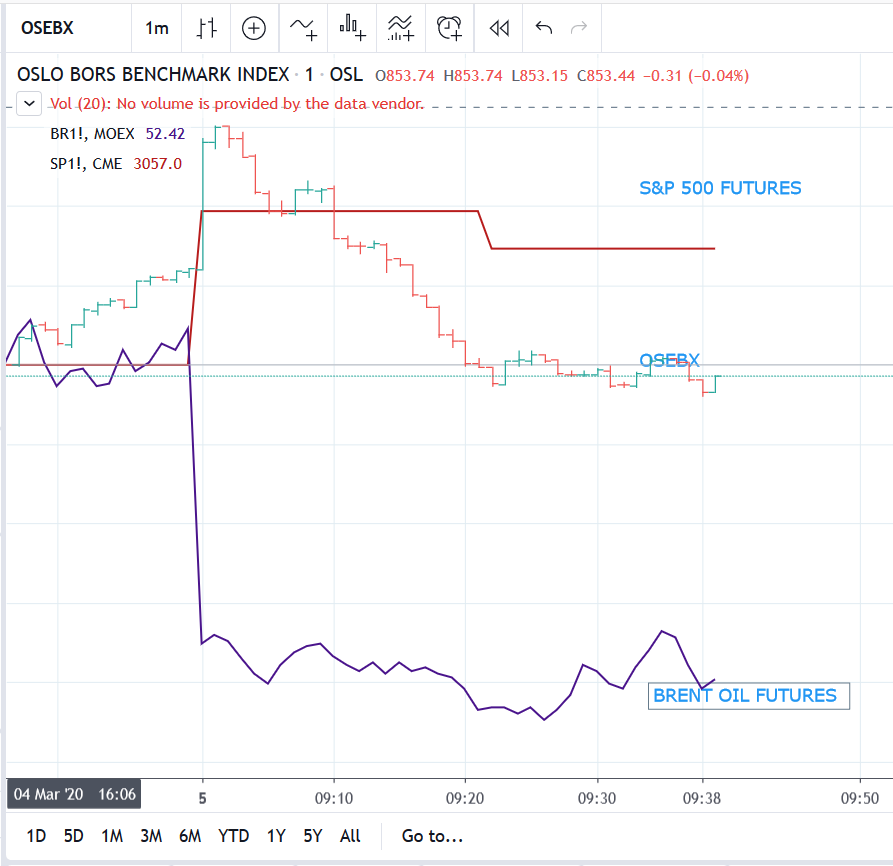The image size is (893, 866).
Task: Click the redo arrow icon
Action: [x=579, y=27]
